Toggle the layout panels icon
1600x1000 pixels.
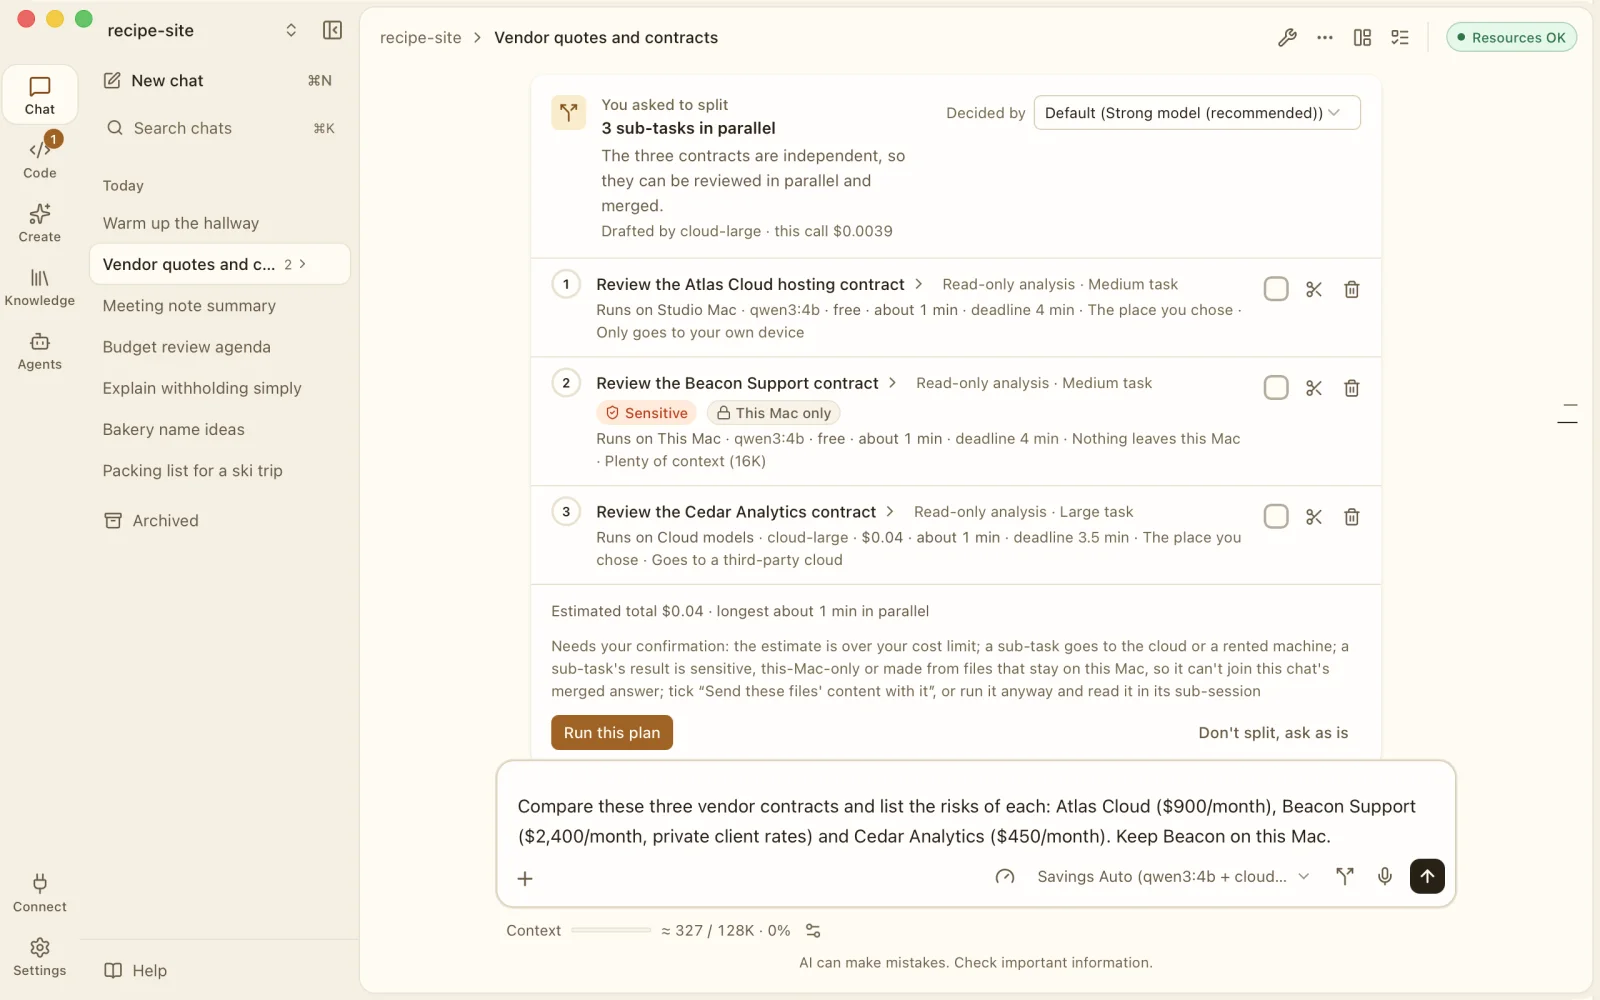pyautogui.click(x=1362, y=38)
